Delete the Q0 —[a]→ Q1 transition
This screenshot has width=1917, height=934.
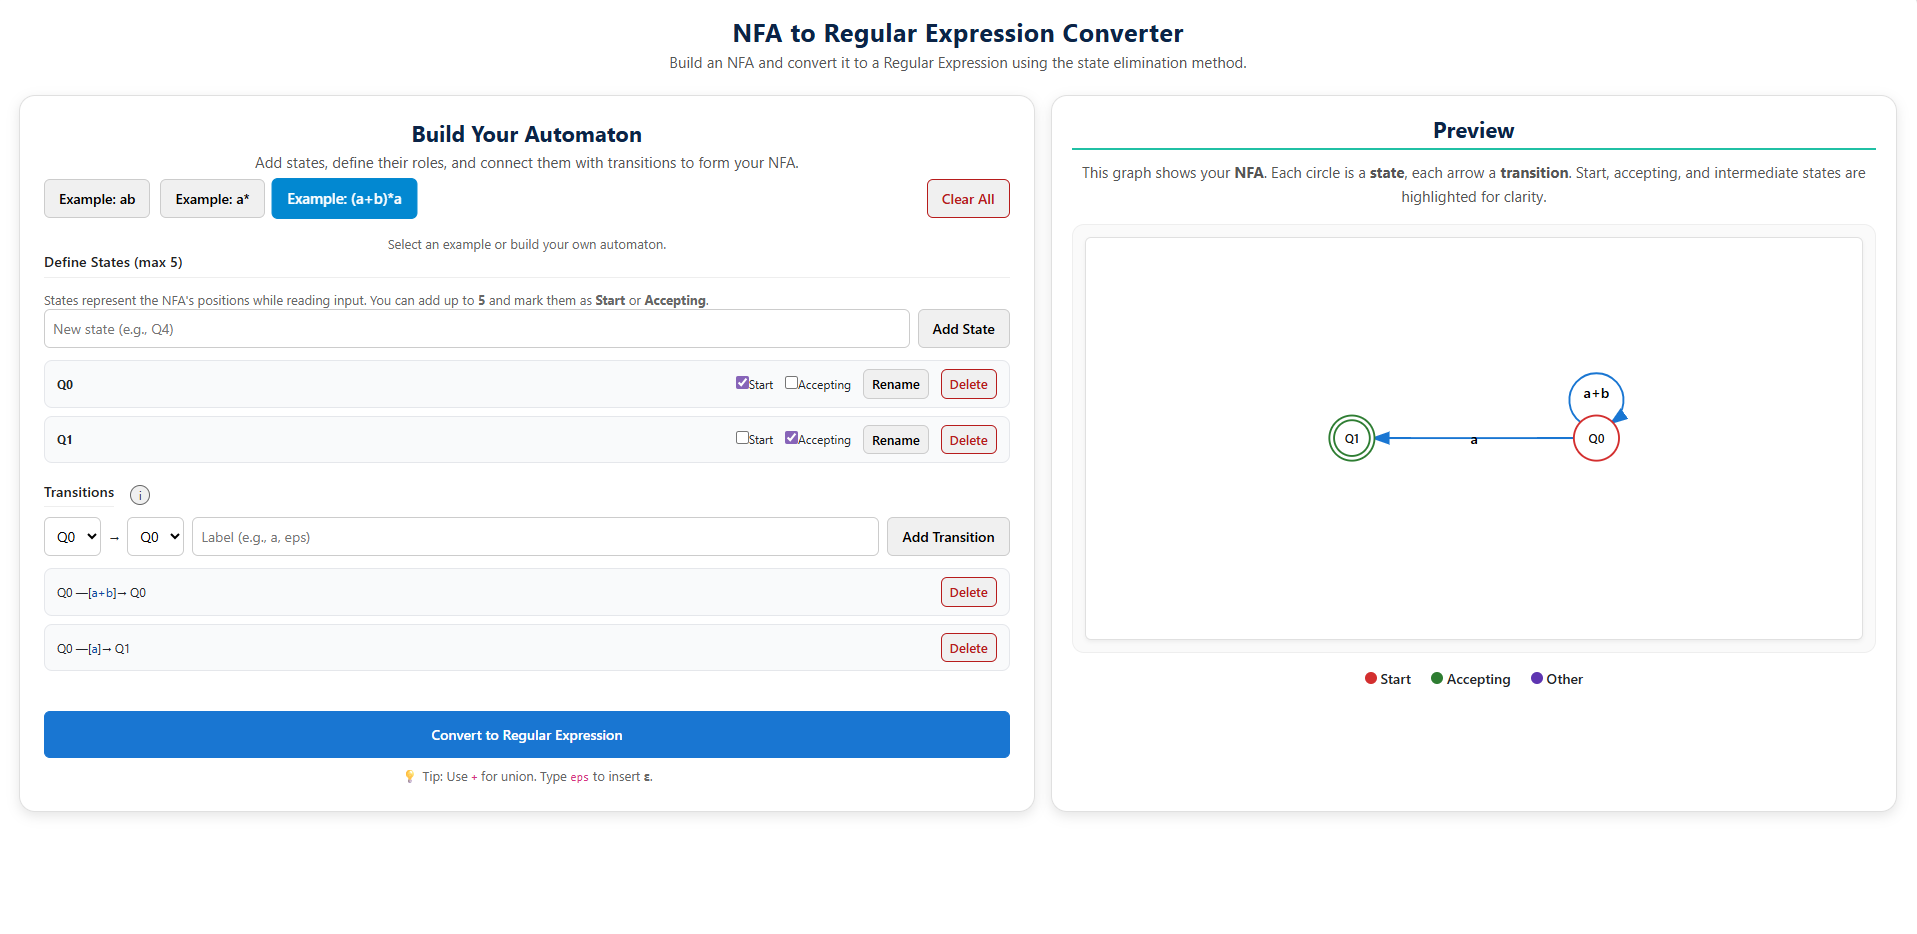coord(967,647)
